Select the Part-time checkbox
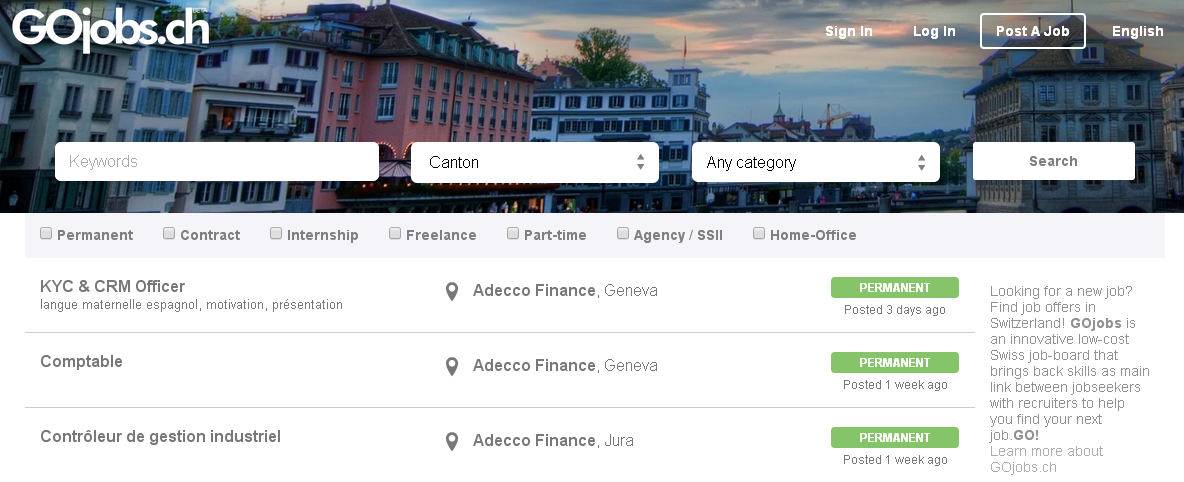 click(513, 233)
